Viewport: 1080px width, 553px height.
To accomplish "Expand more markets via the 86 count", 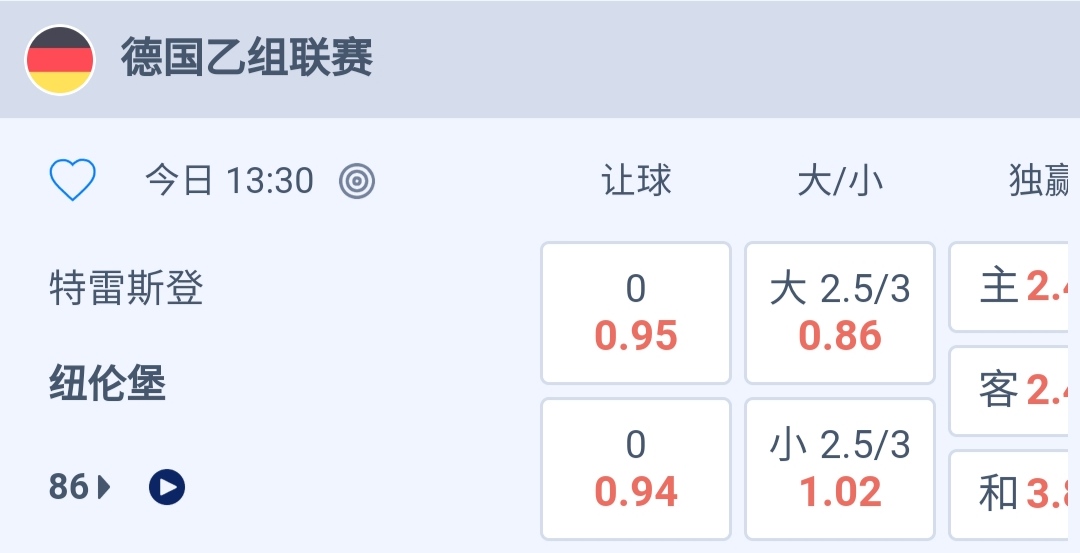I will (69, 487).
